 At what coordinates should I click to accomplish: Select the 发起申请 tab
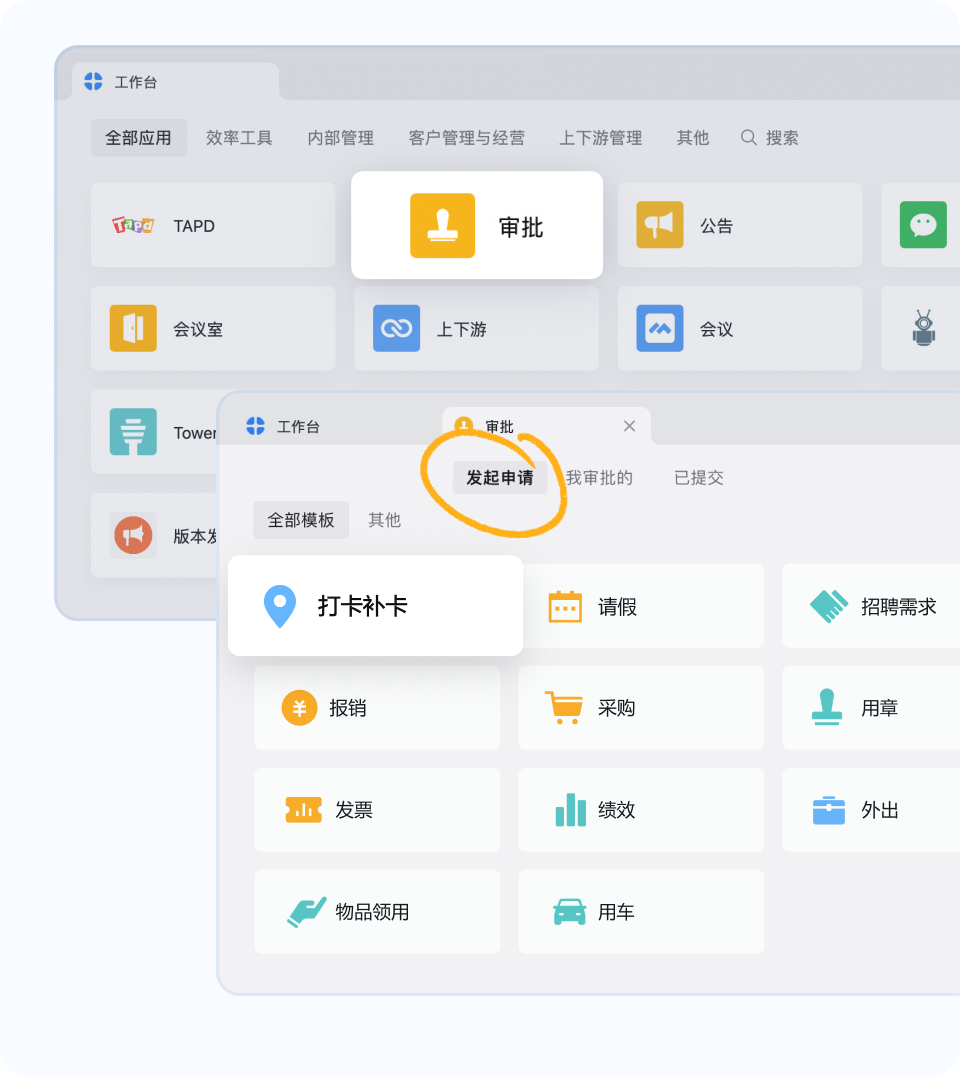pyautogui.click(x=500, y=477)
